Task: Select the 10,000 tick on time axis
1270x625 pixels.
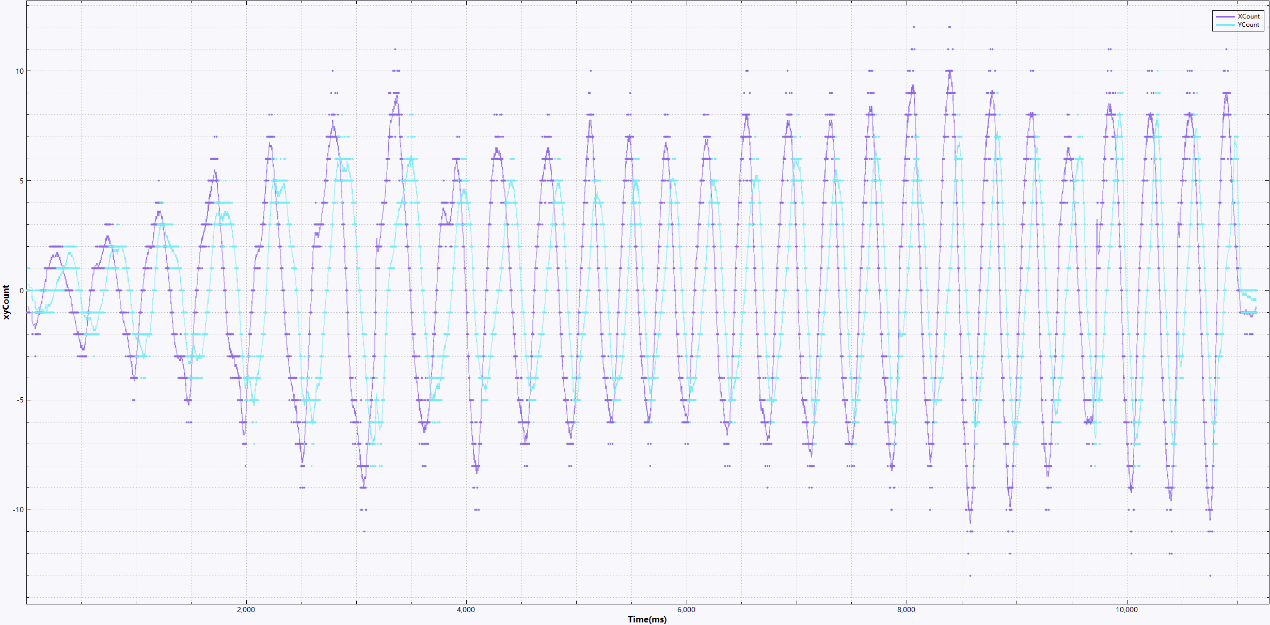Action: tap(1126, 609)
